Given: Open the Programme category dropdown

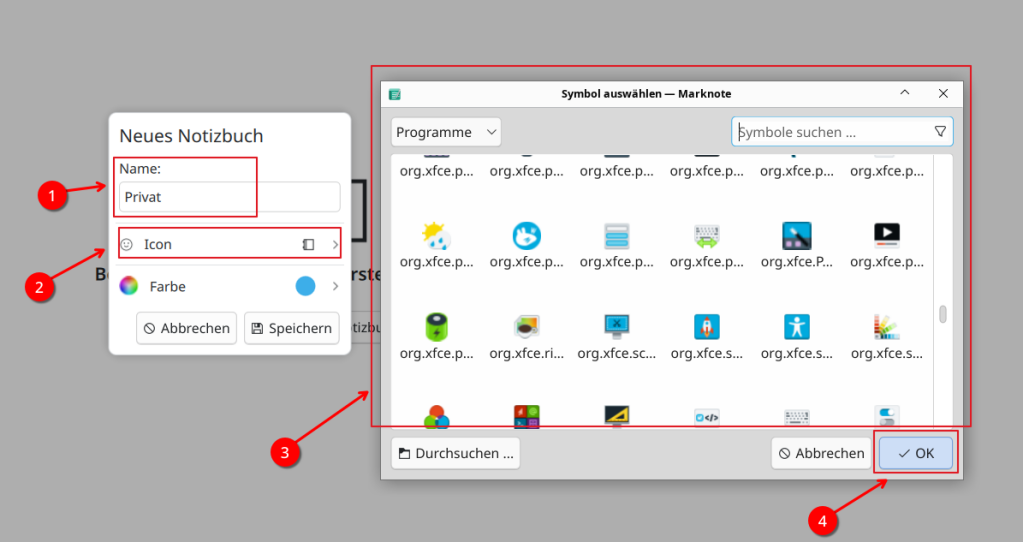Looking at the screenshot, I should tap(446, 132).
